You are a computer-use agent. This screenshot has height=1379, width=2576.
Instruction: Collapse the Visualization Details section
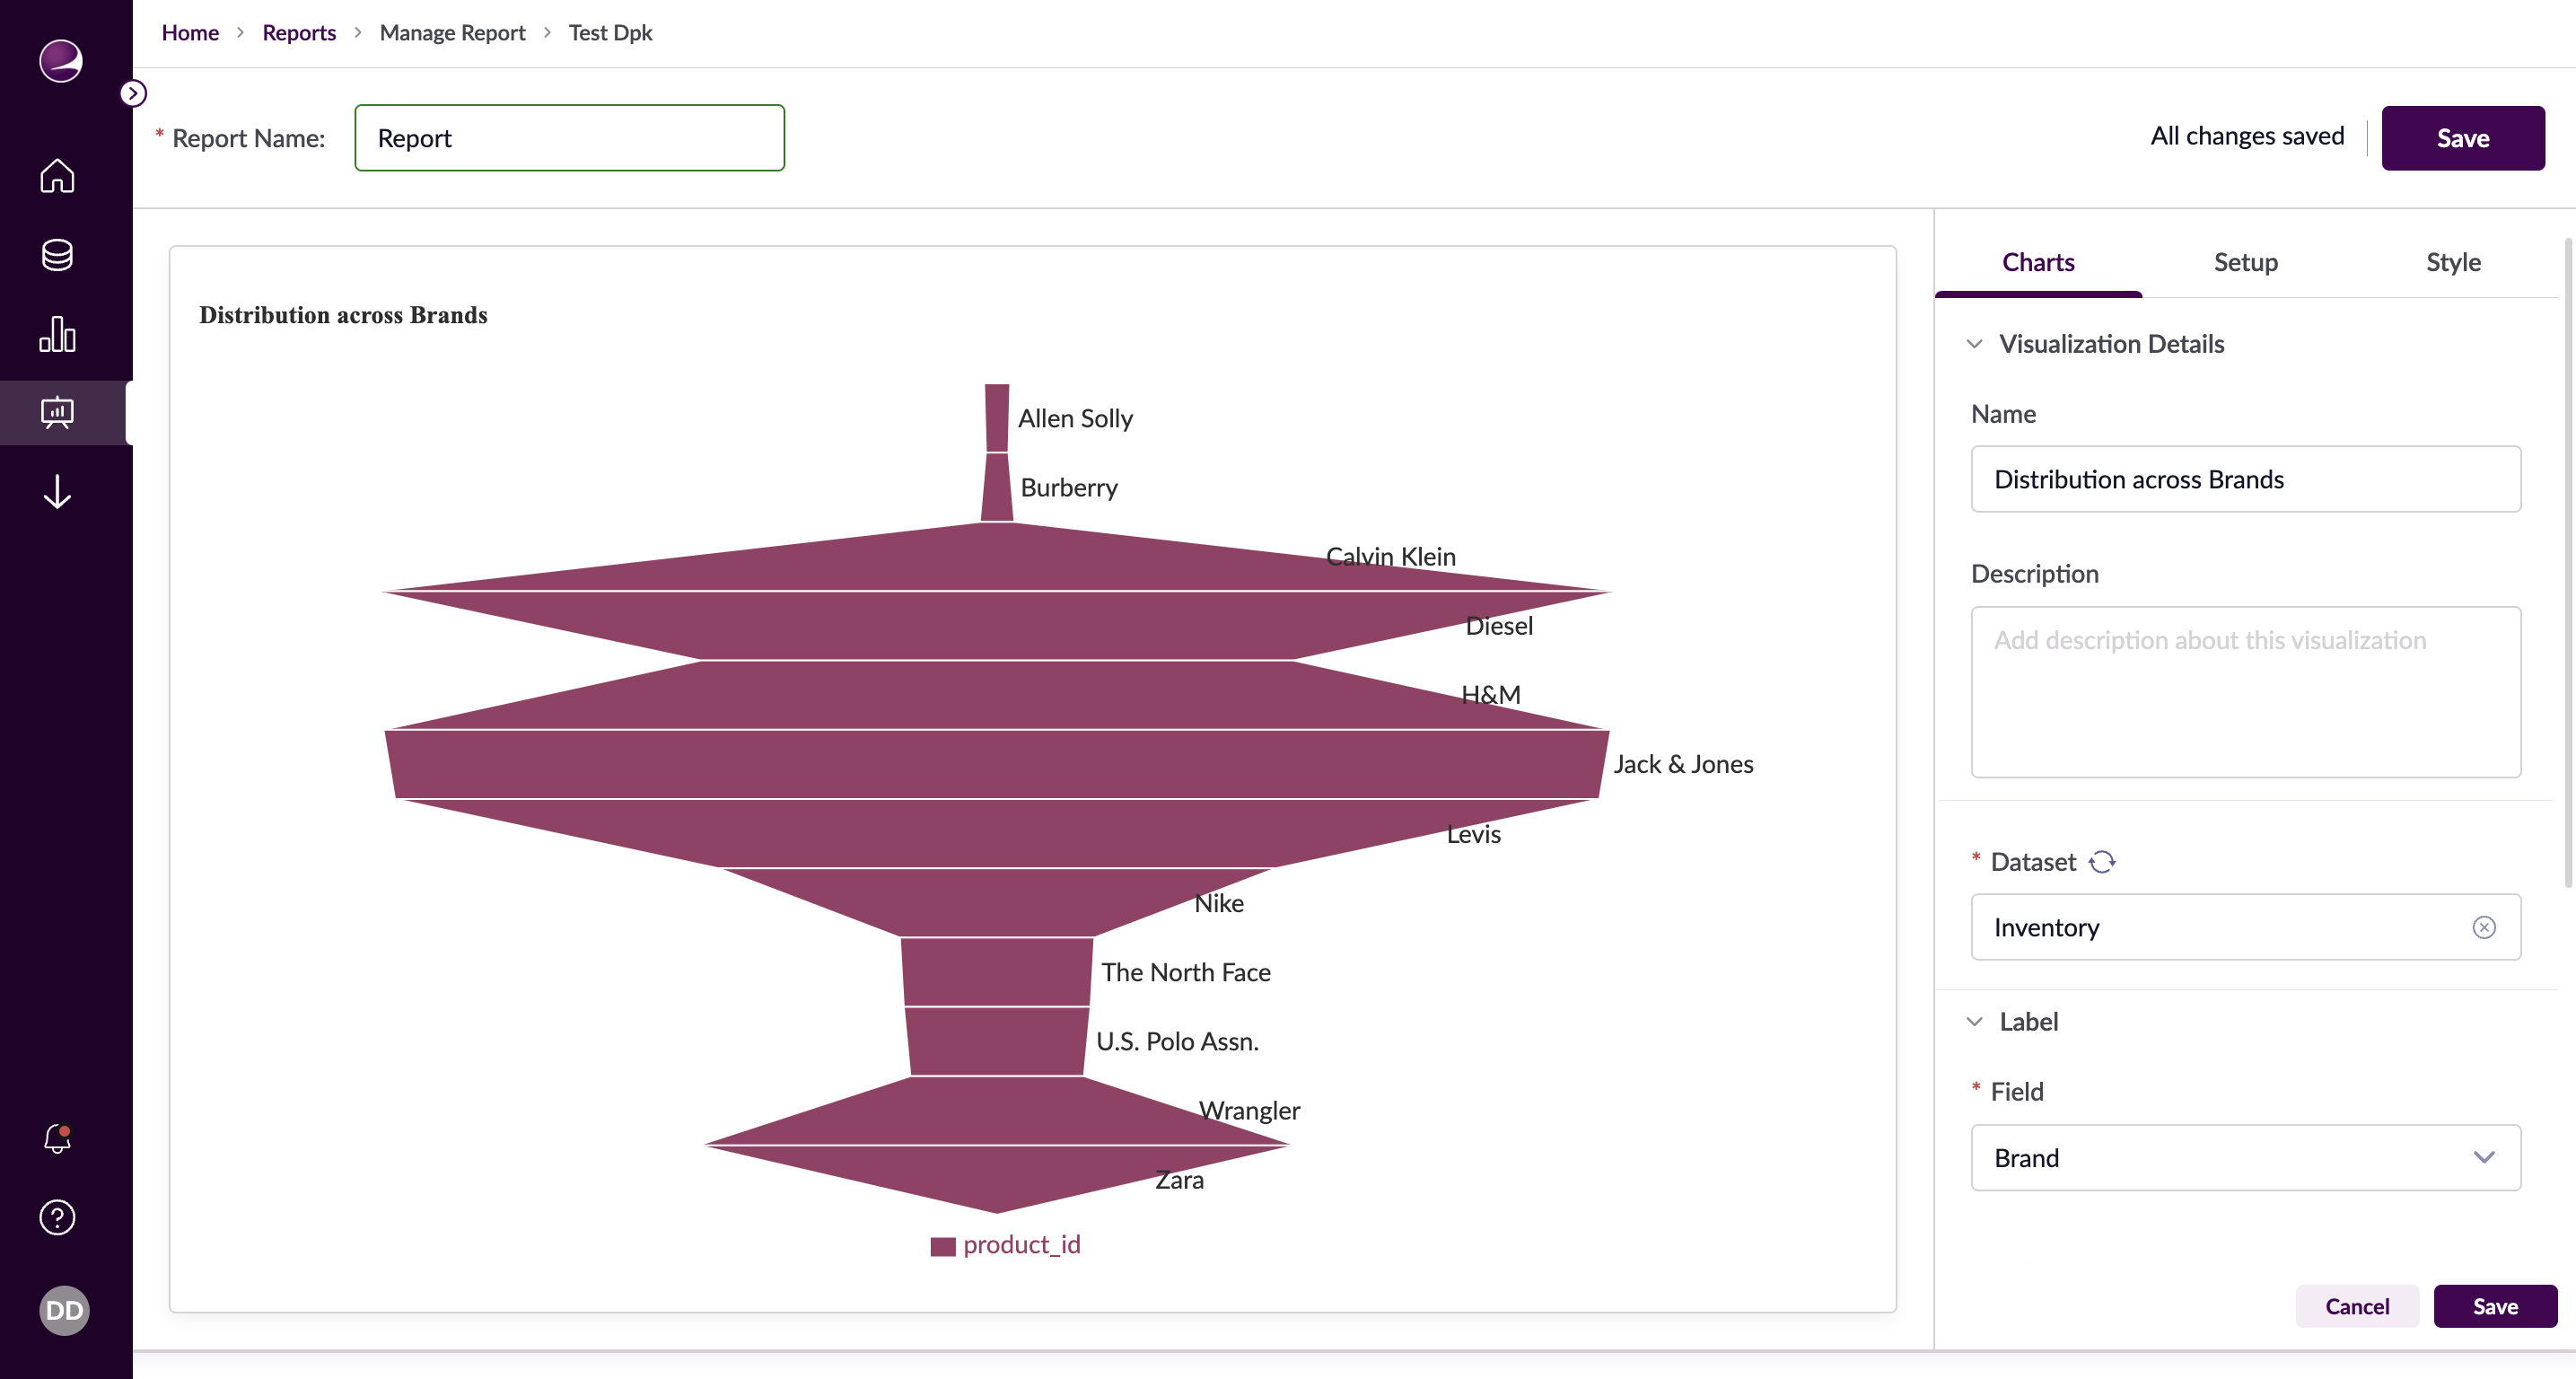pos(1975,344)
